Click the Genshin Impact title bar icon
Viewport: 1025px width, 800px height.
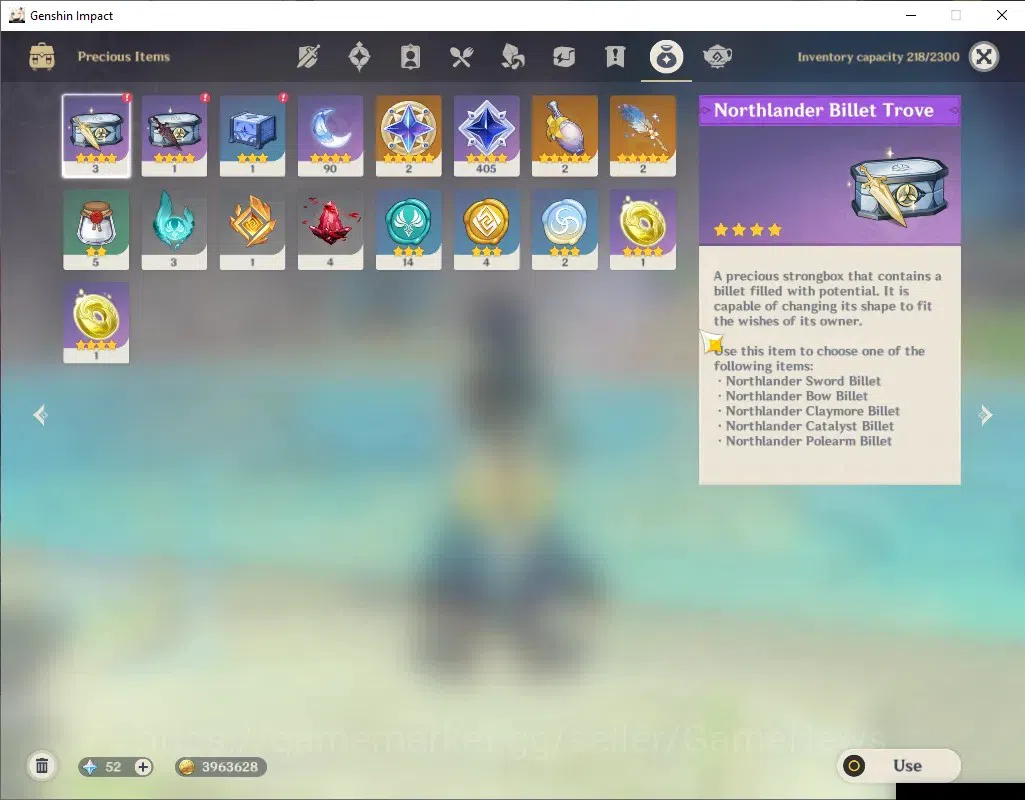(16, 15)
